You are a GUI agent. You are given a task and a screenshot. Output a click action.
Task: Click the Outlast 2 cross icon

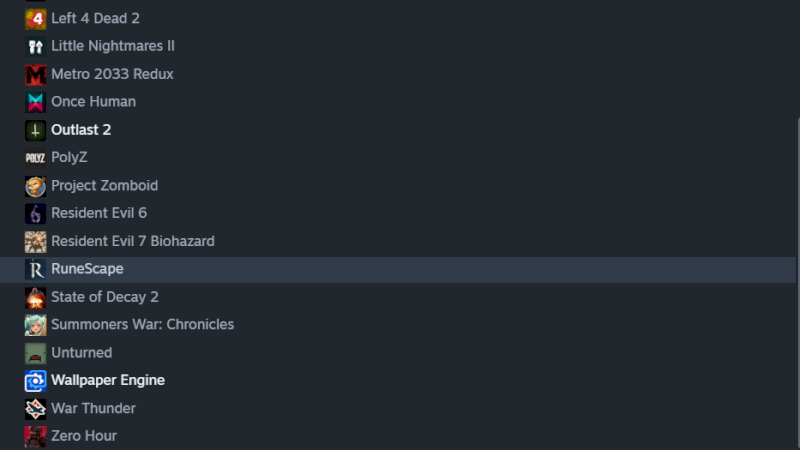[35, 130]
